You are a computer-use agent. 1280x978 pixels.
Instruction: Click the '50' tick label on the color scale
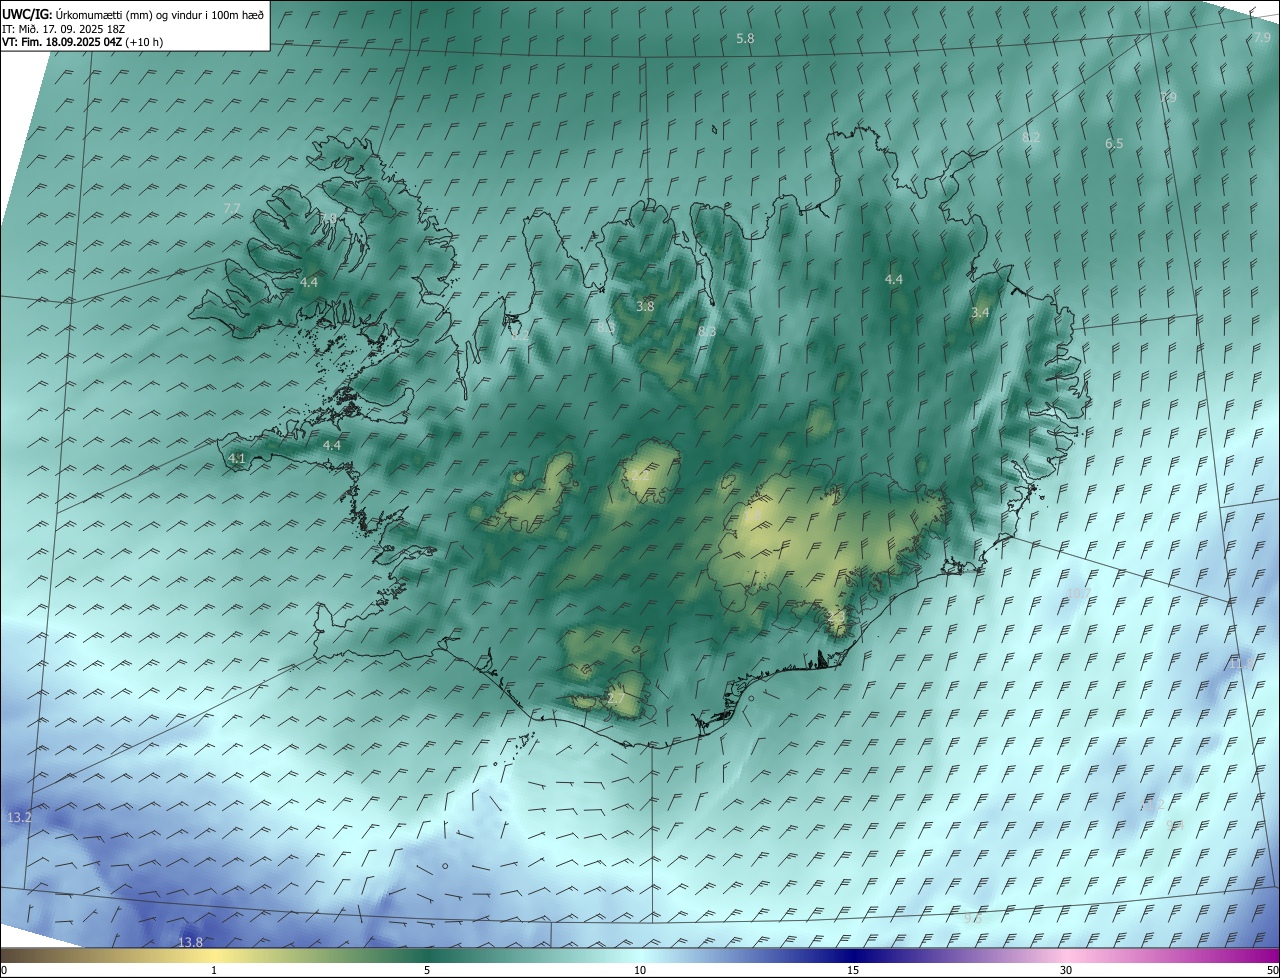pos(1271,970)
